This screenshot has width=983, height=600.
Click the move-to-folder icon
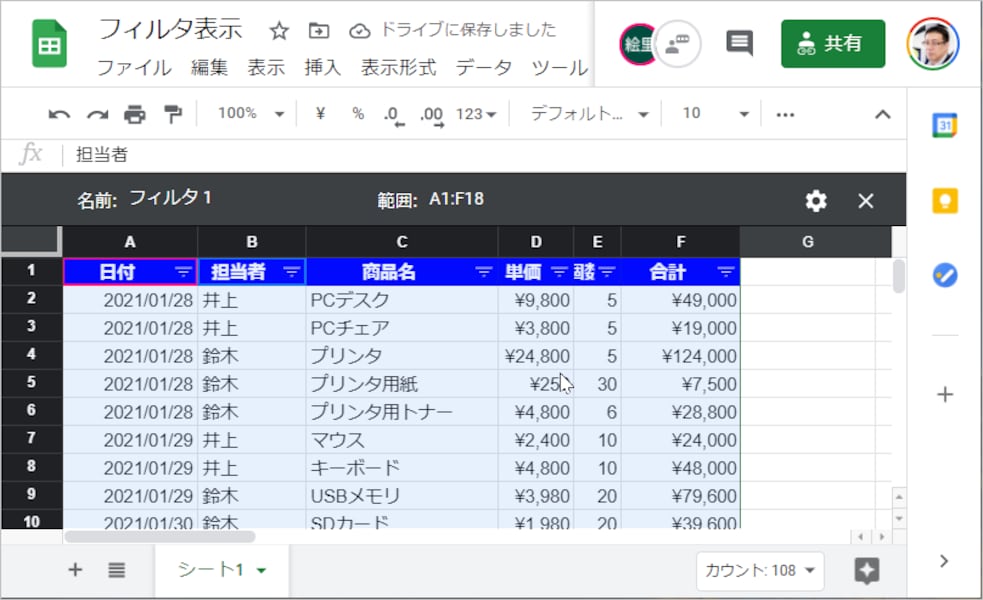[x=318, y=31]
